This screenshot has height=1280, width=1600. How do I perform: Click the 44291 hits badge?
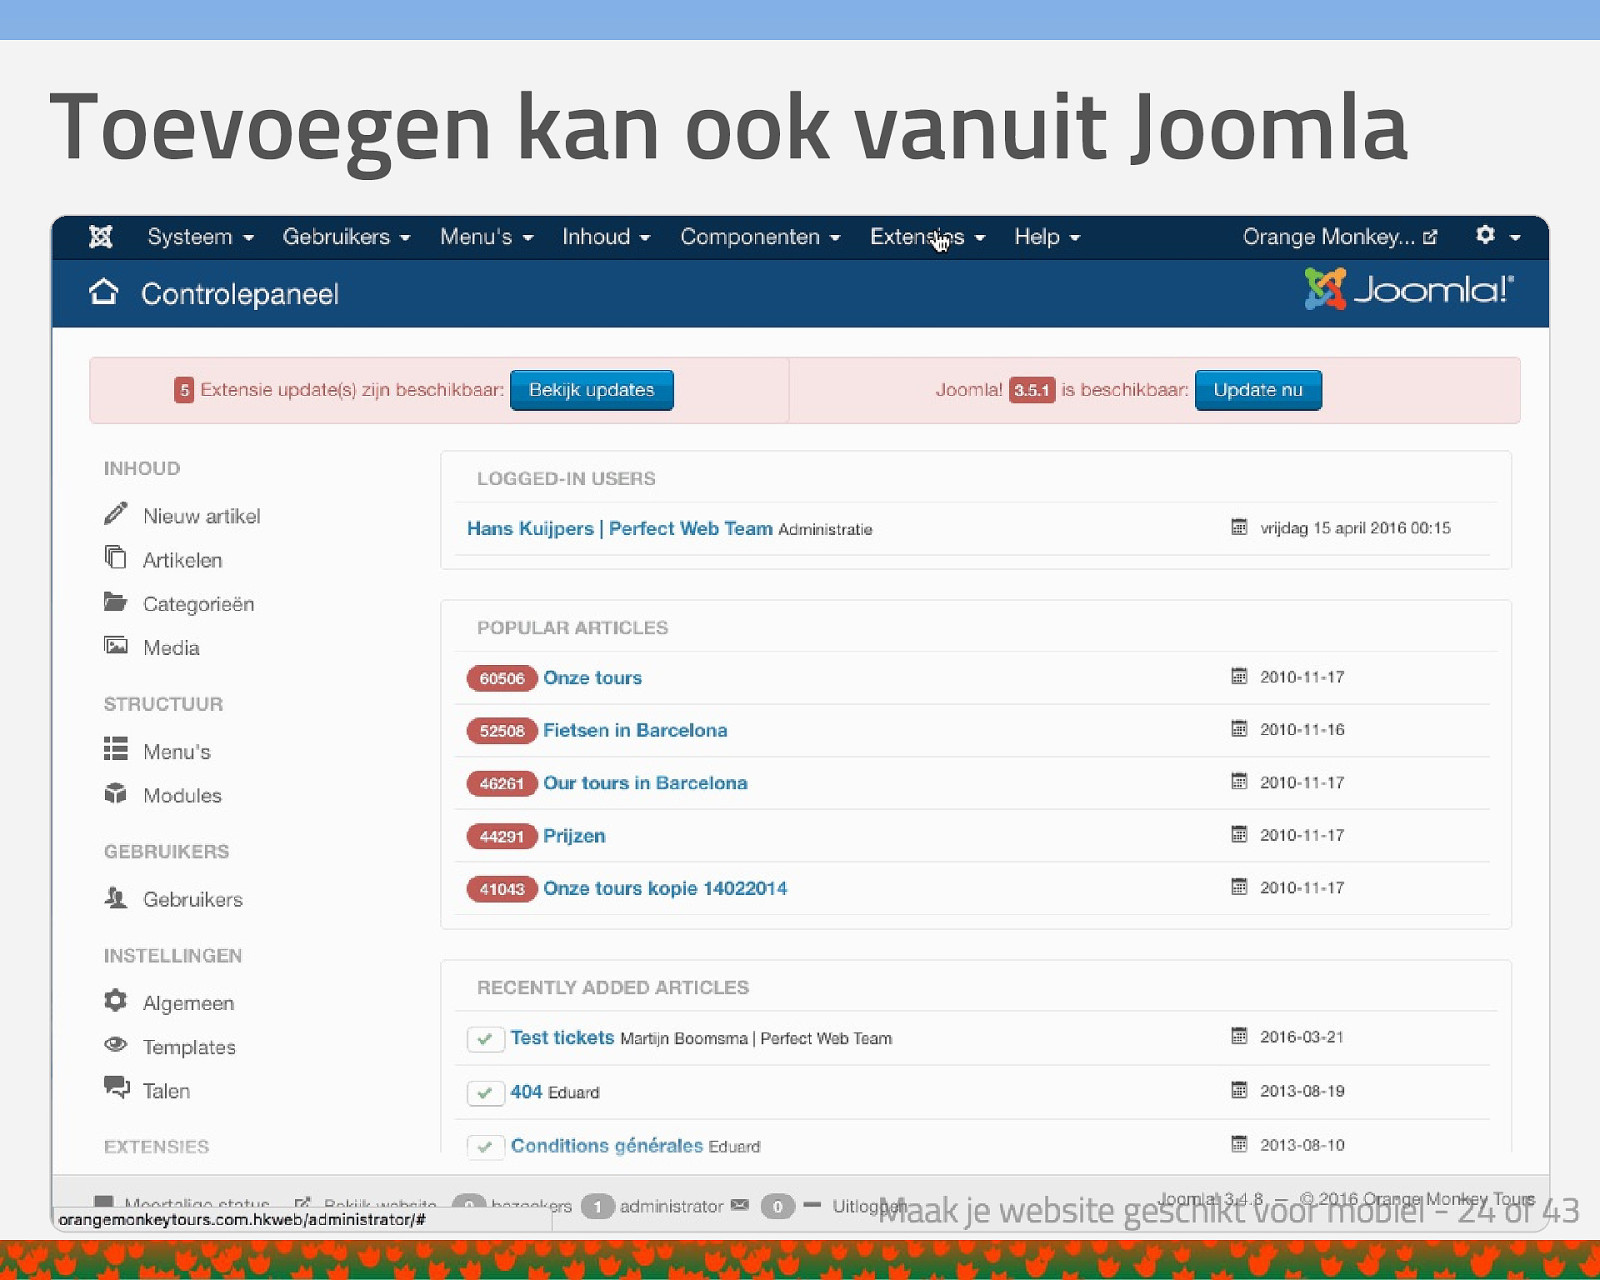pos(502,836)
